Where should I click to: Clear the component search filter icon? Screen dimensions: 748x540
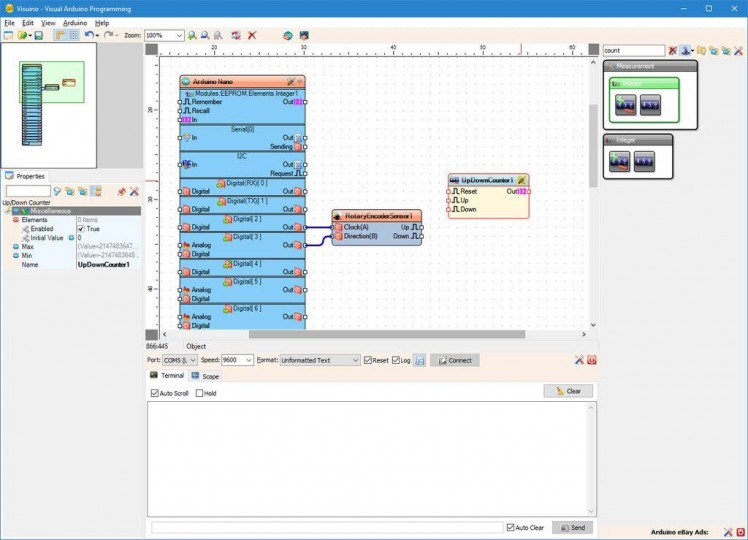tap(673, 50)
